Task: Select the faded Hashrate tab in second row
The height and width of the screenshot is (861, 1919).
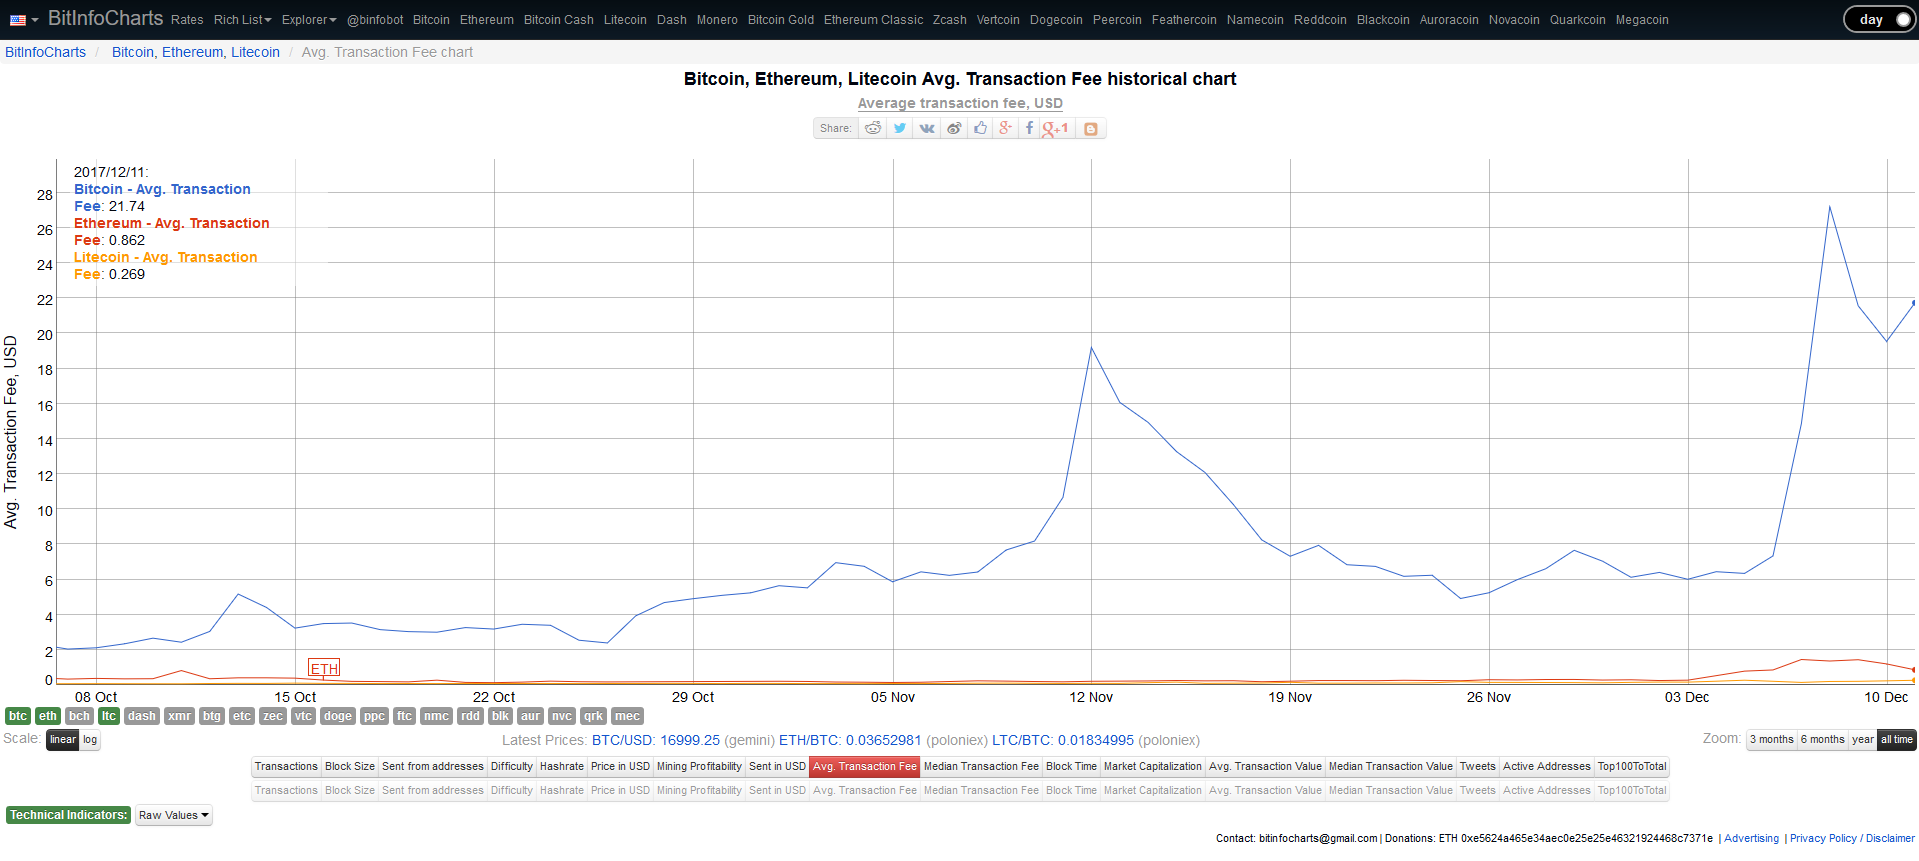Action: pyautogui.click(x=562, y=791)
